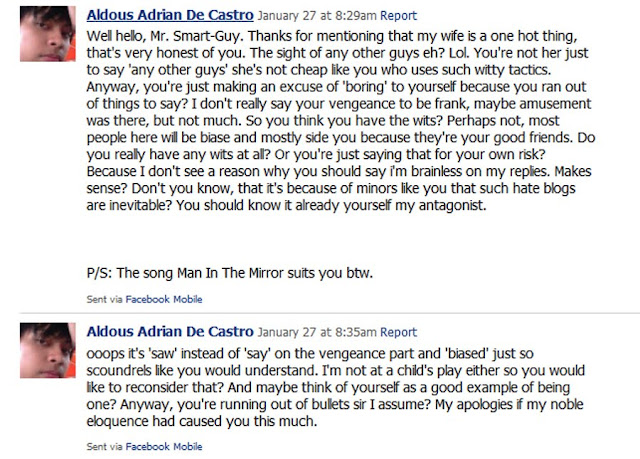Select the 'January 27 at 8:35am' timestamp
This screenshot has height=459, width=640.
click(x=317, y=332)
